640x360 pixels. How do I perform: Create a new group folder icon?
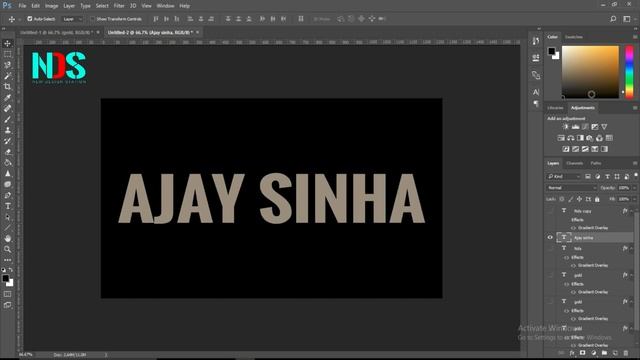(x=604, y=353)
